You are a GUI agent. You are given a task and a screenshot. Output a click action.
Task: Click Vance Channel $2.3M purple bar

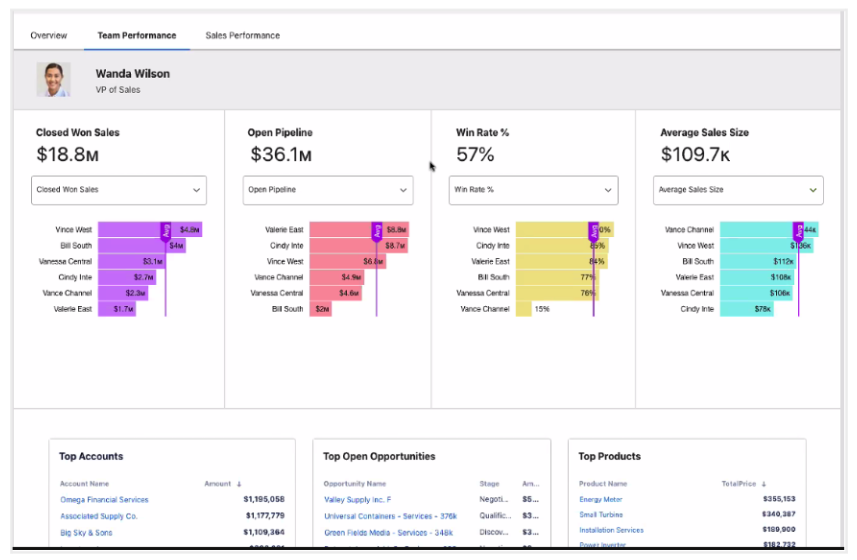[122, 293]
